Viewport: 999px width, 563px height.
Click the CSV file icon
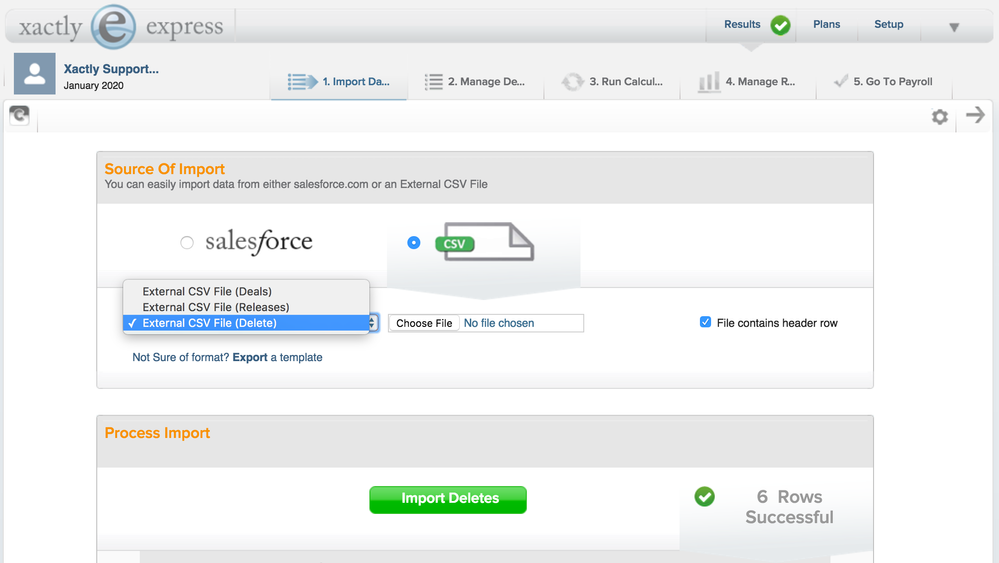pos(485,242)
